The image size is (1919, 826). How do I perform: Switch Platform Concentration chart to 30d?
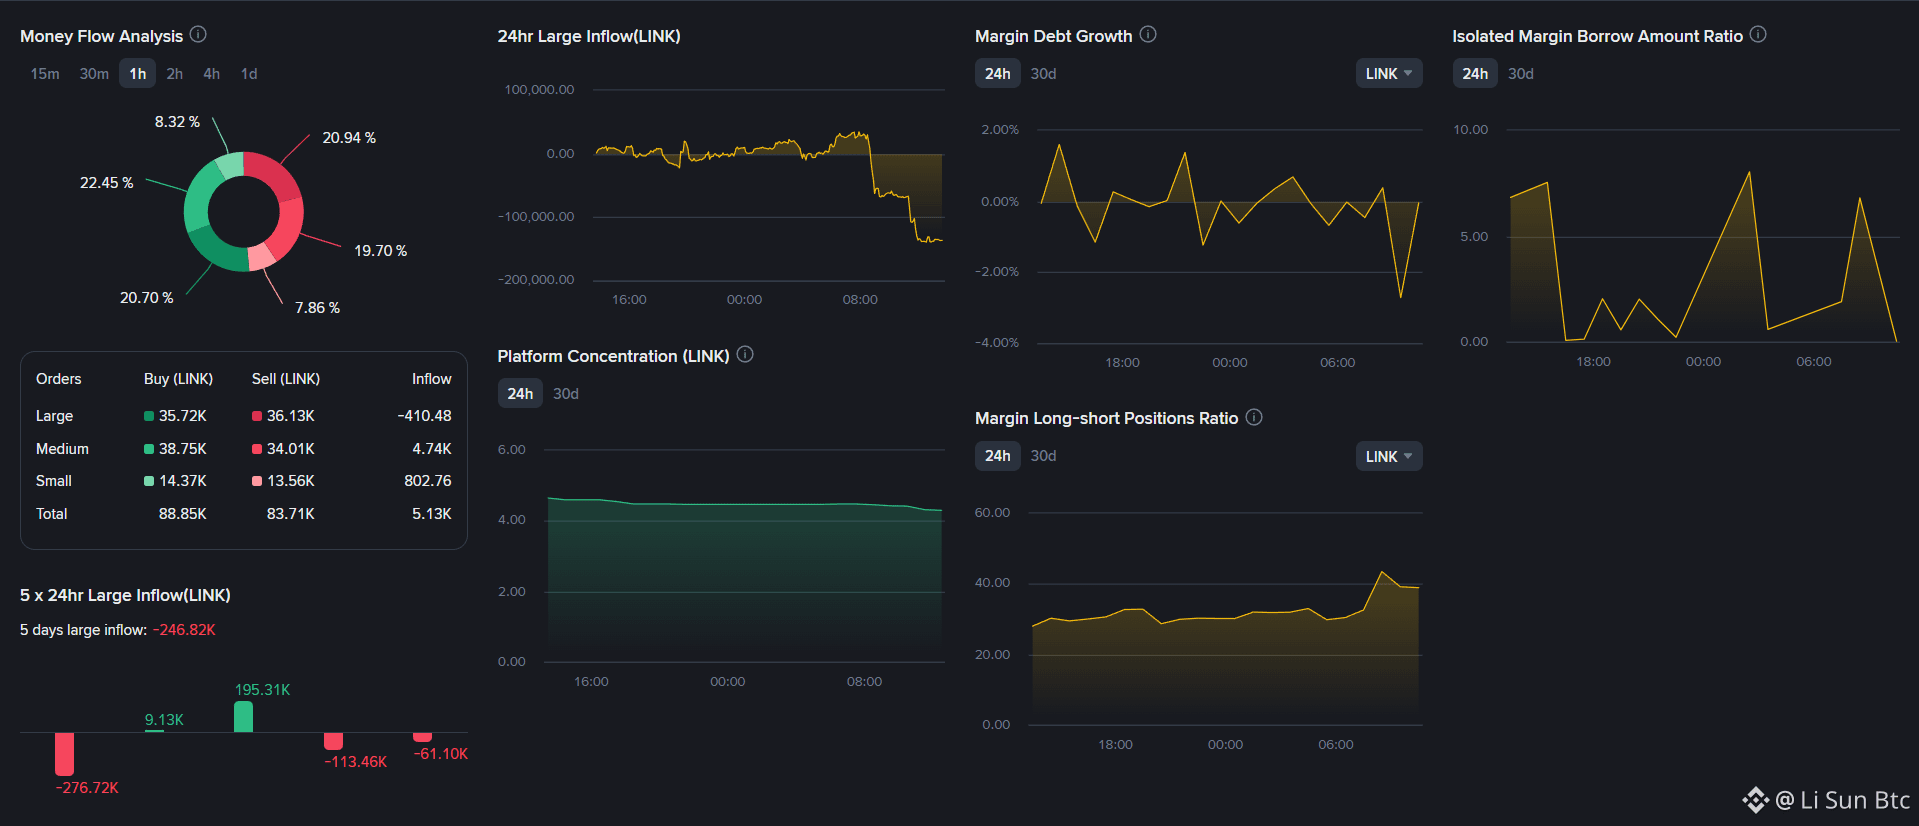point(566,394)
